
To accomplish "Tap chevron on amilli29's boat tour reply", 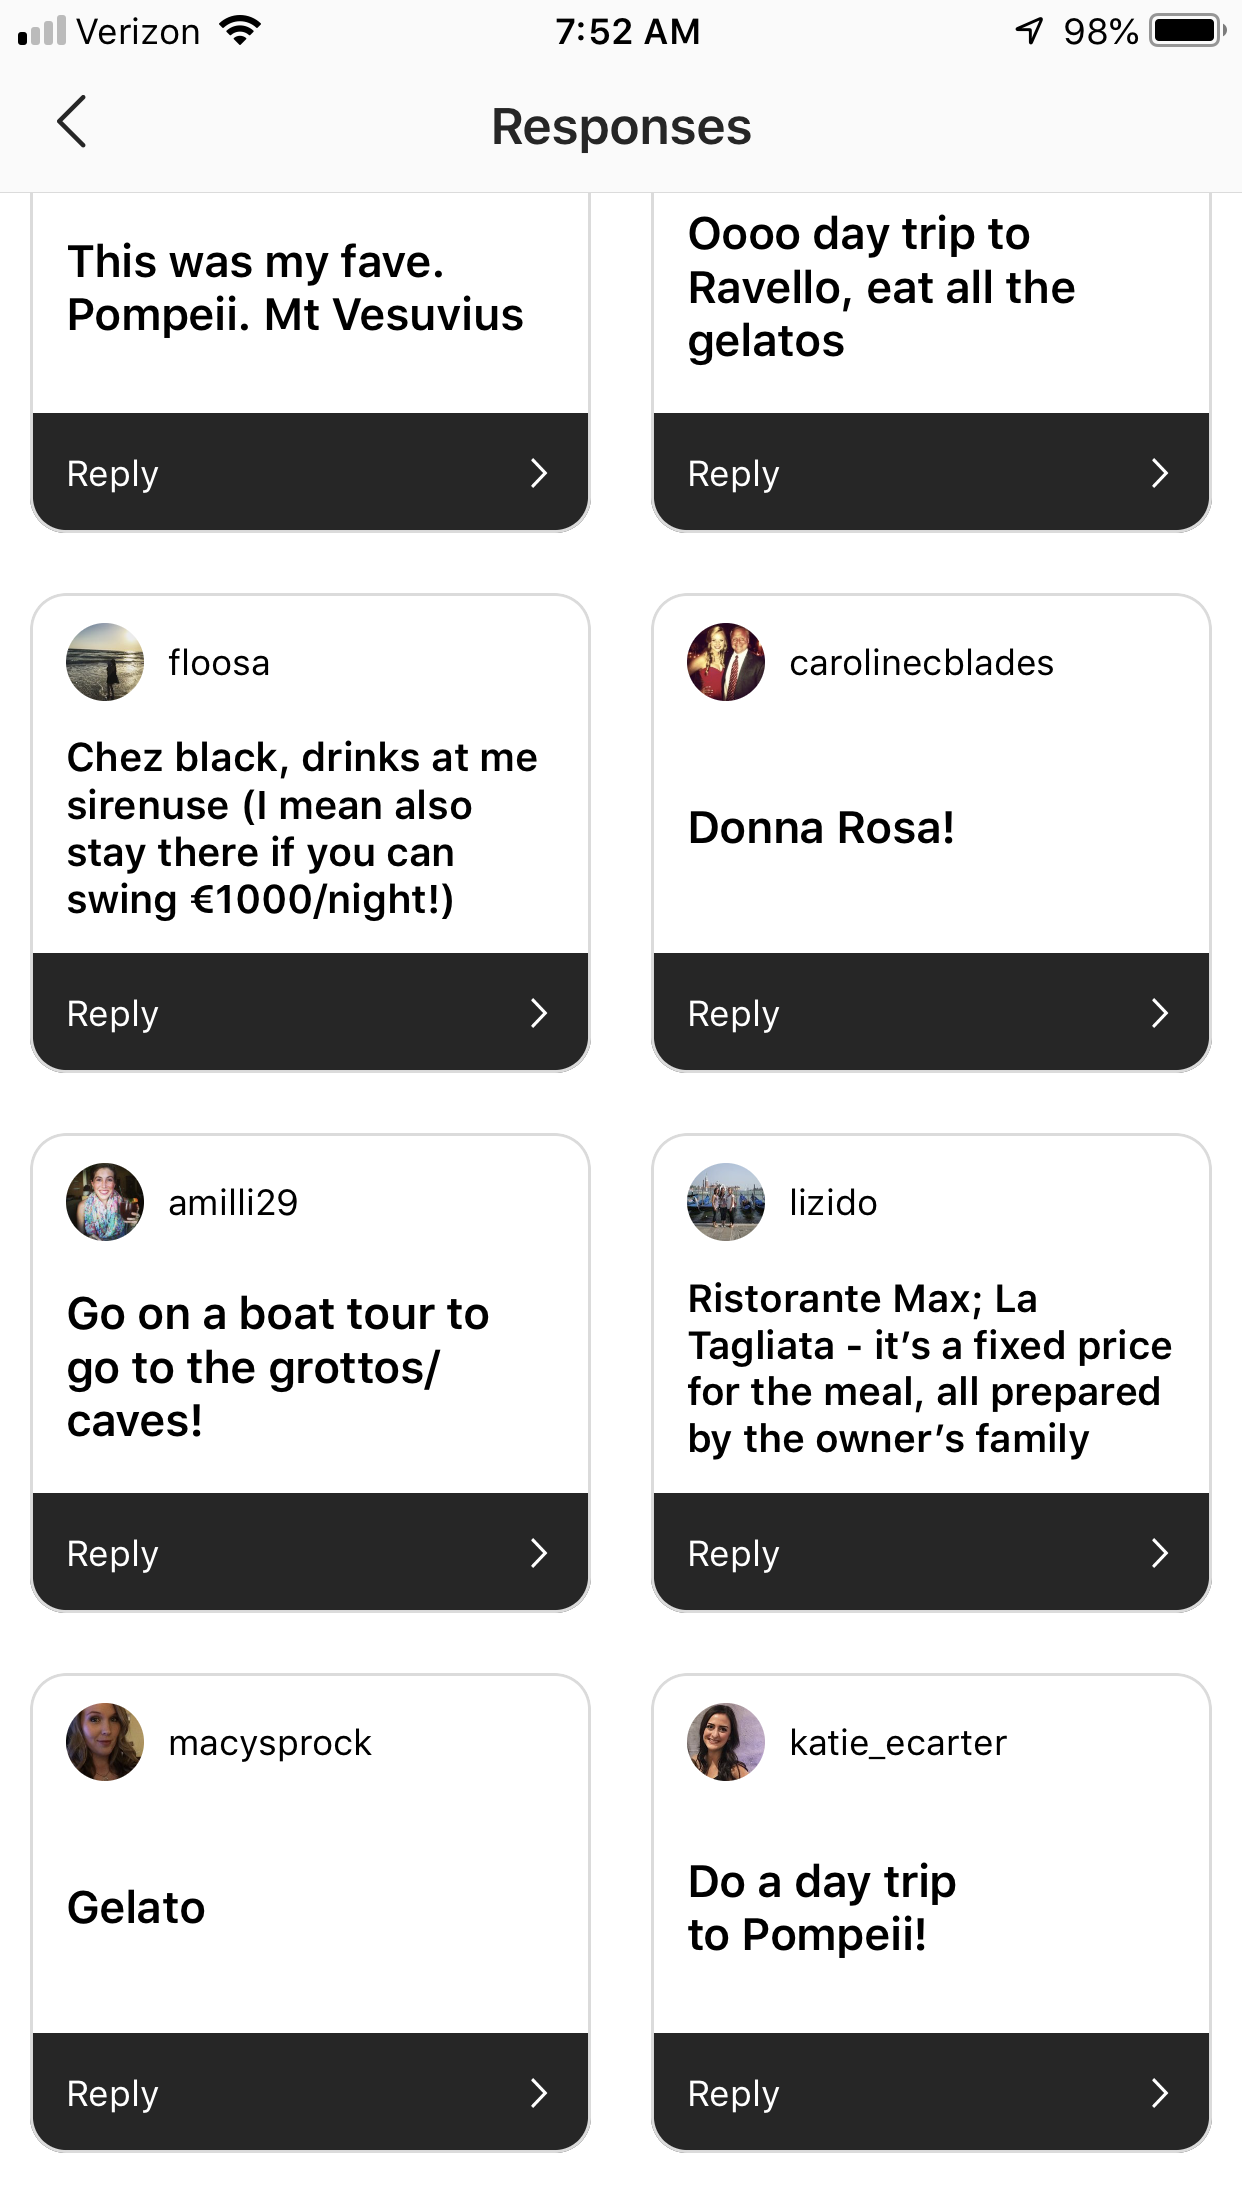I will click(539, 1553).
